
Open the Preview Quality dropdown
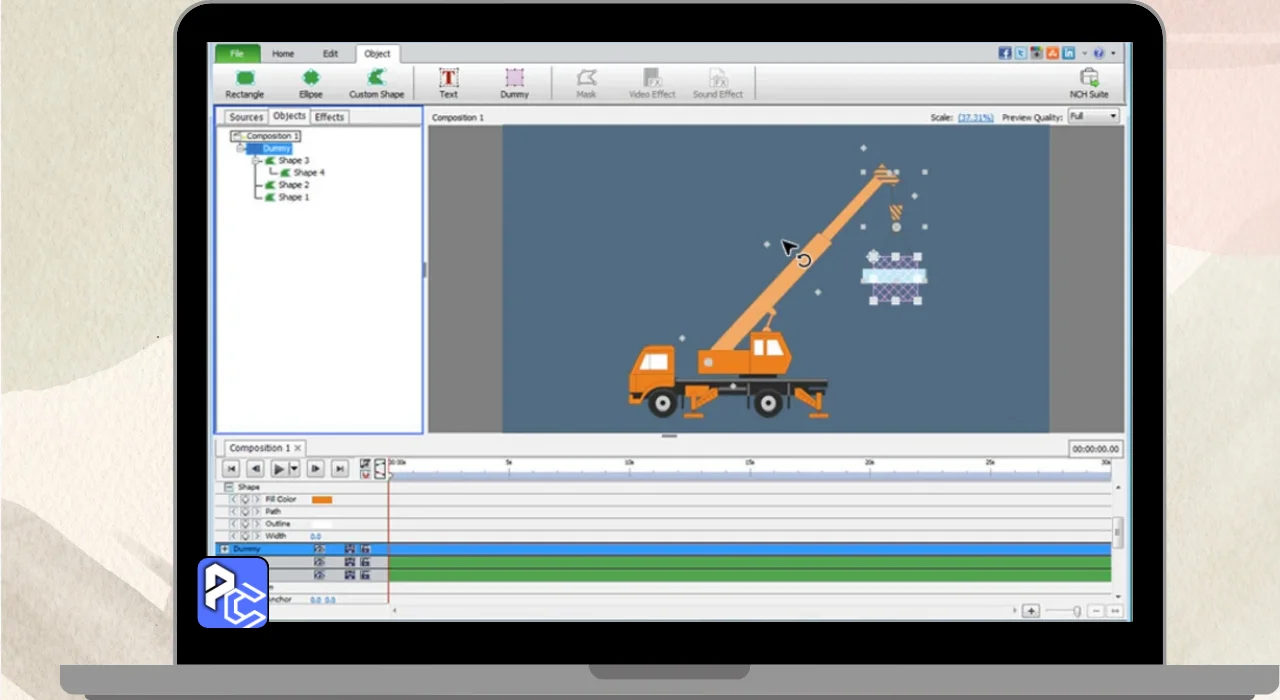point(1093,117)
